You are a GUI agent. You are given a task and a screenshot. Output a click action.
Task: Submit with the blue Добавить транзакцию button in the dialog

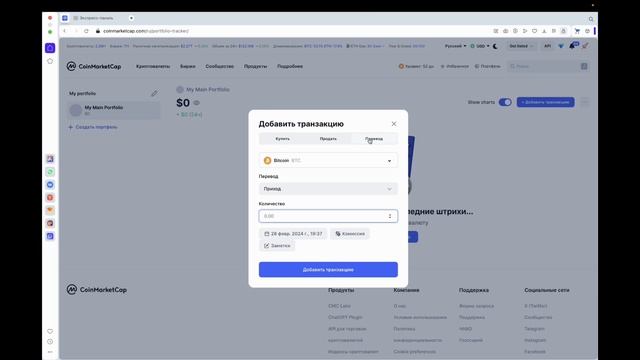click(328, 269)
